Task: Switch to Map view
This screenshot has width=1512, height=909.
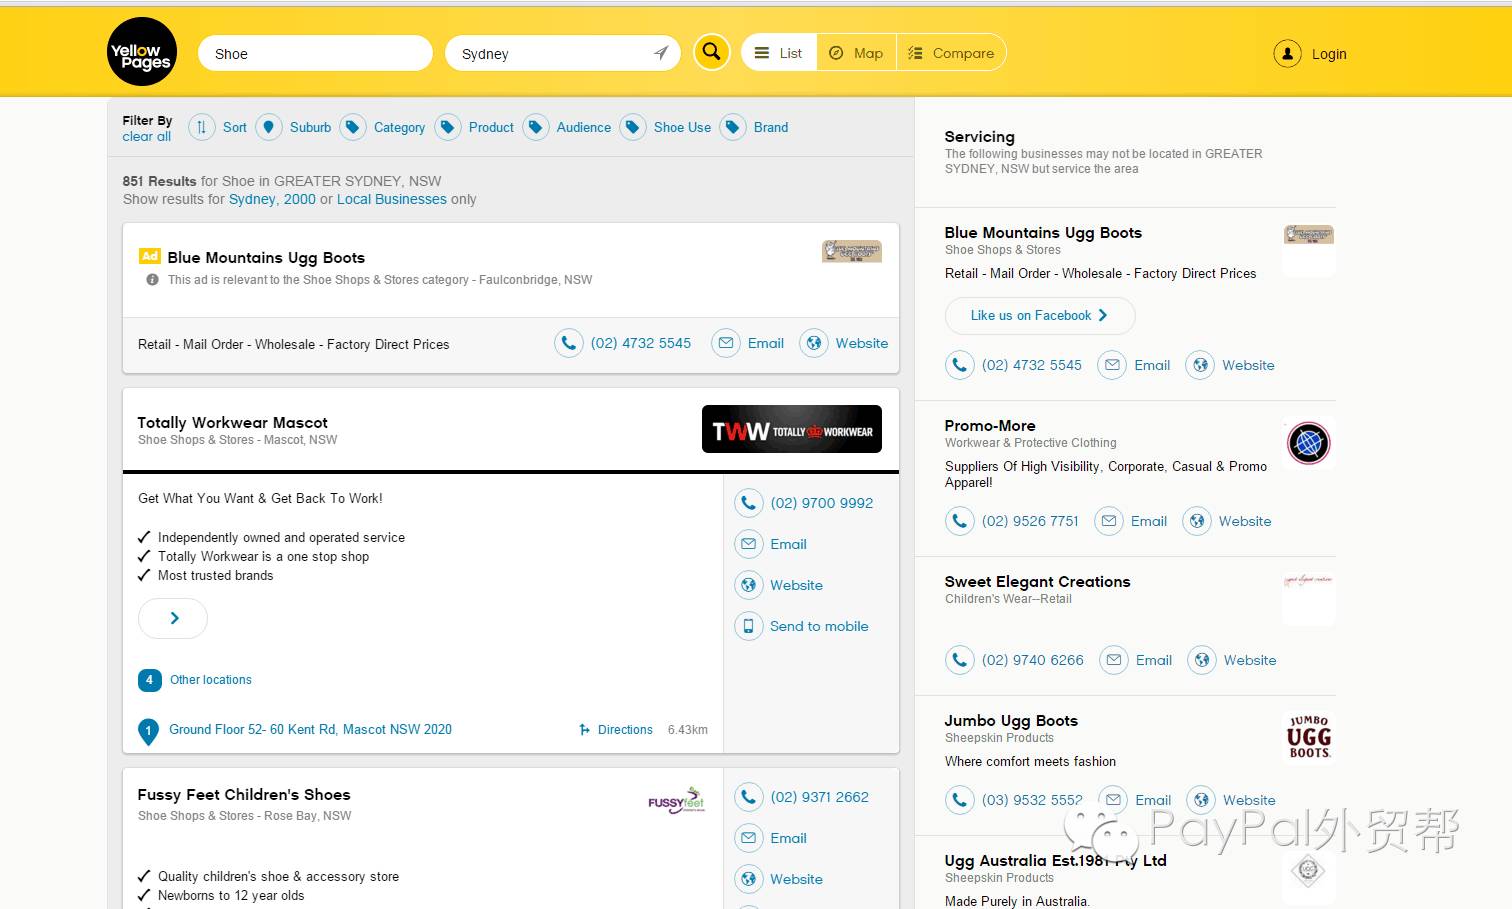Action: click(x=856, y=53)
